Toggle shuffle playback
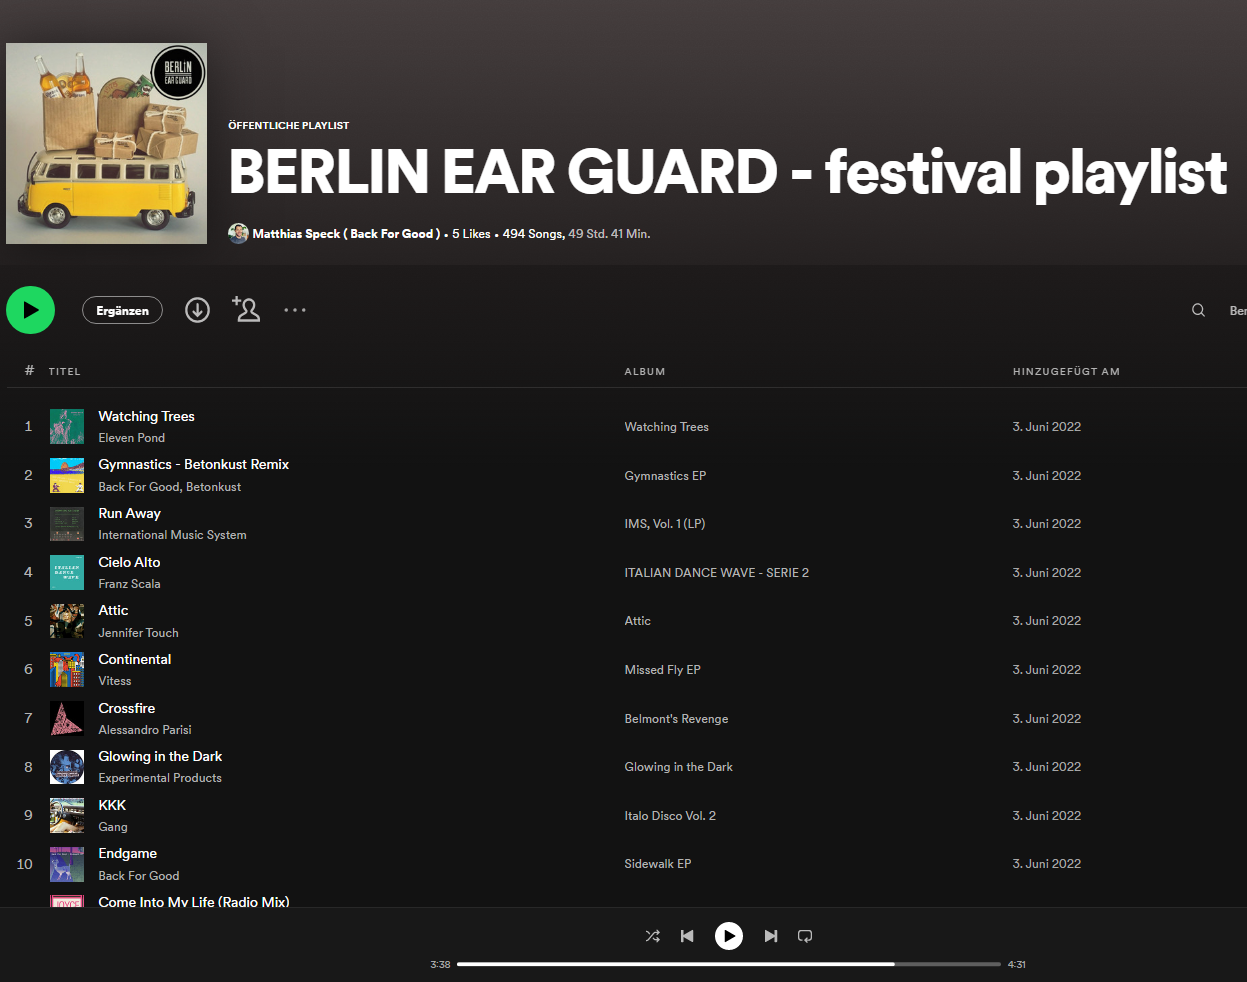1247x982 pixels. 652,936
